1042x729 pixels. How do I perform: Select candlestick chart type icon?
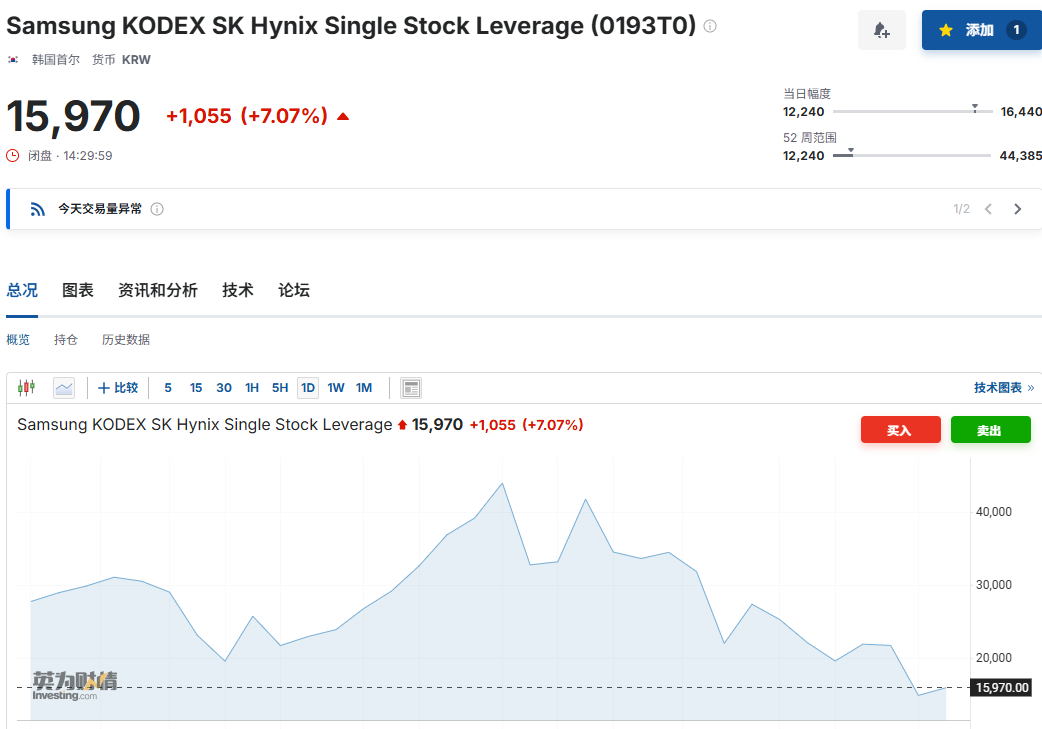[27, 387]
